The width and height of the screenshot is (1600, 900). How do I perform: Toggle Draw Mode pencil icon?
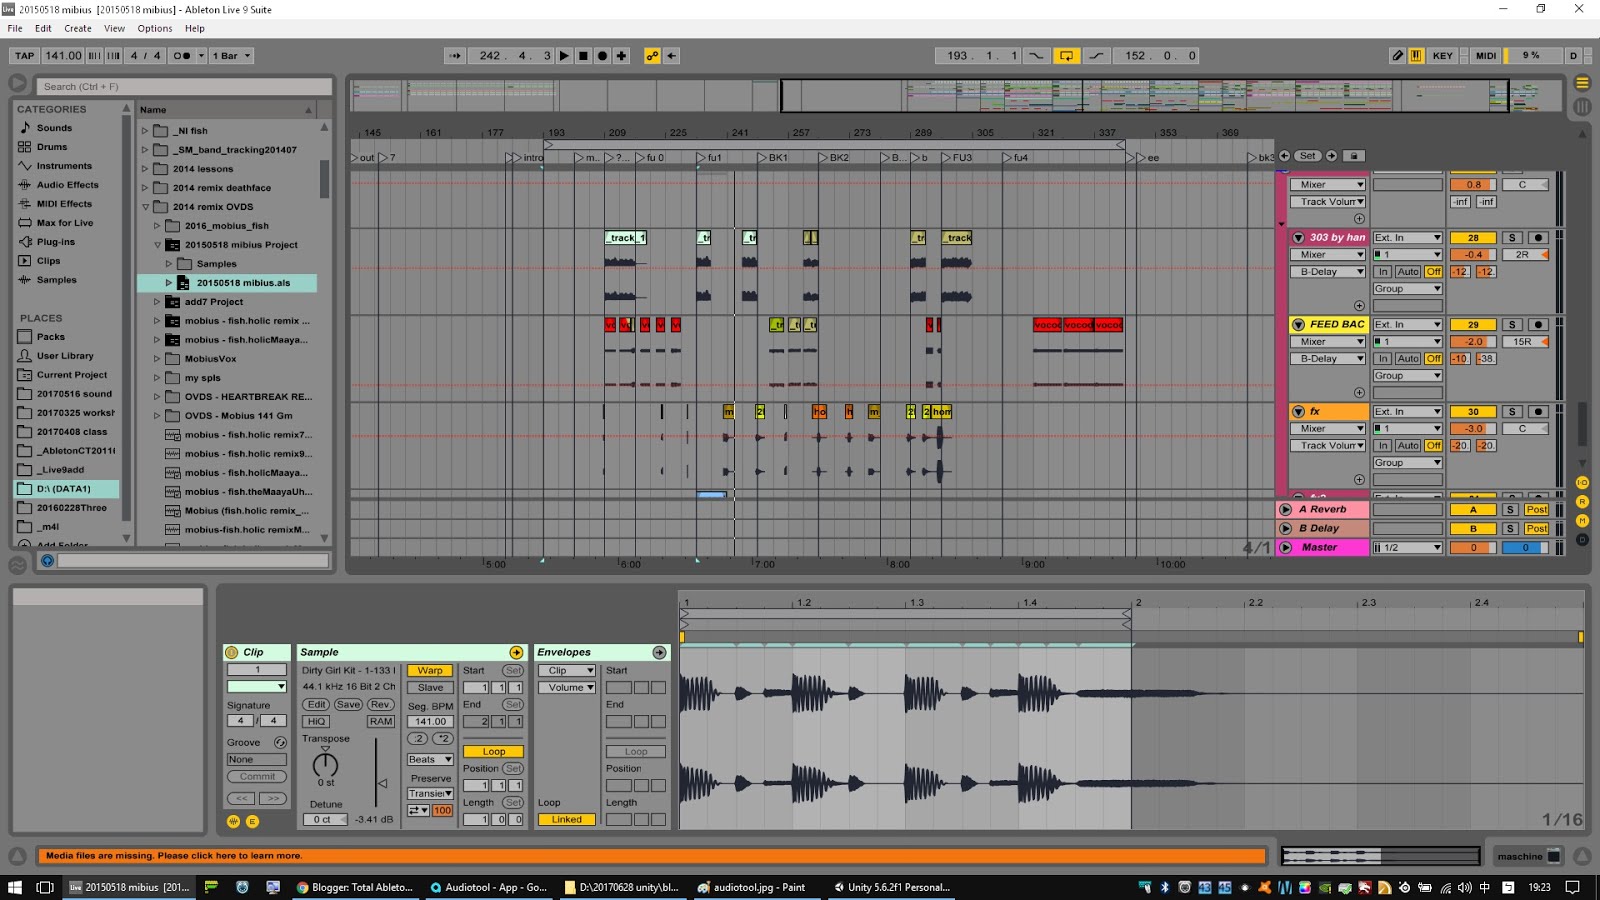1398,56
